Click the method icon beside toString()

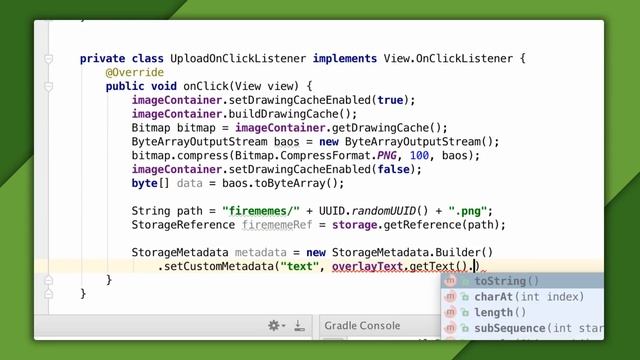(x=450, y=281)
